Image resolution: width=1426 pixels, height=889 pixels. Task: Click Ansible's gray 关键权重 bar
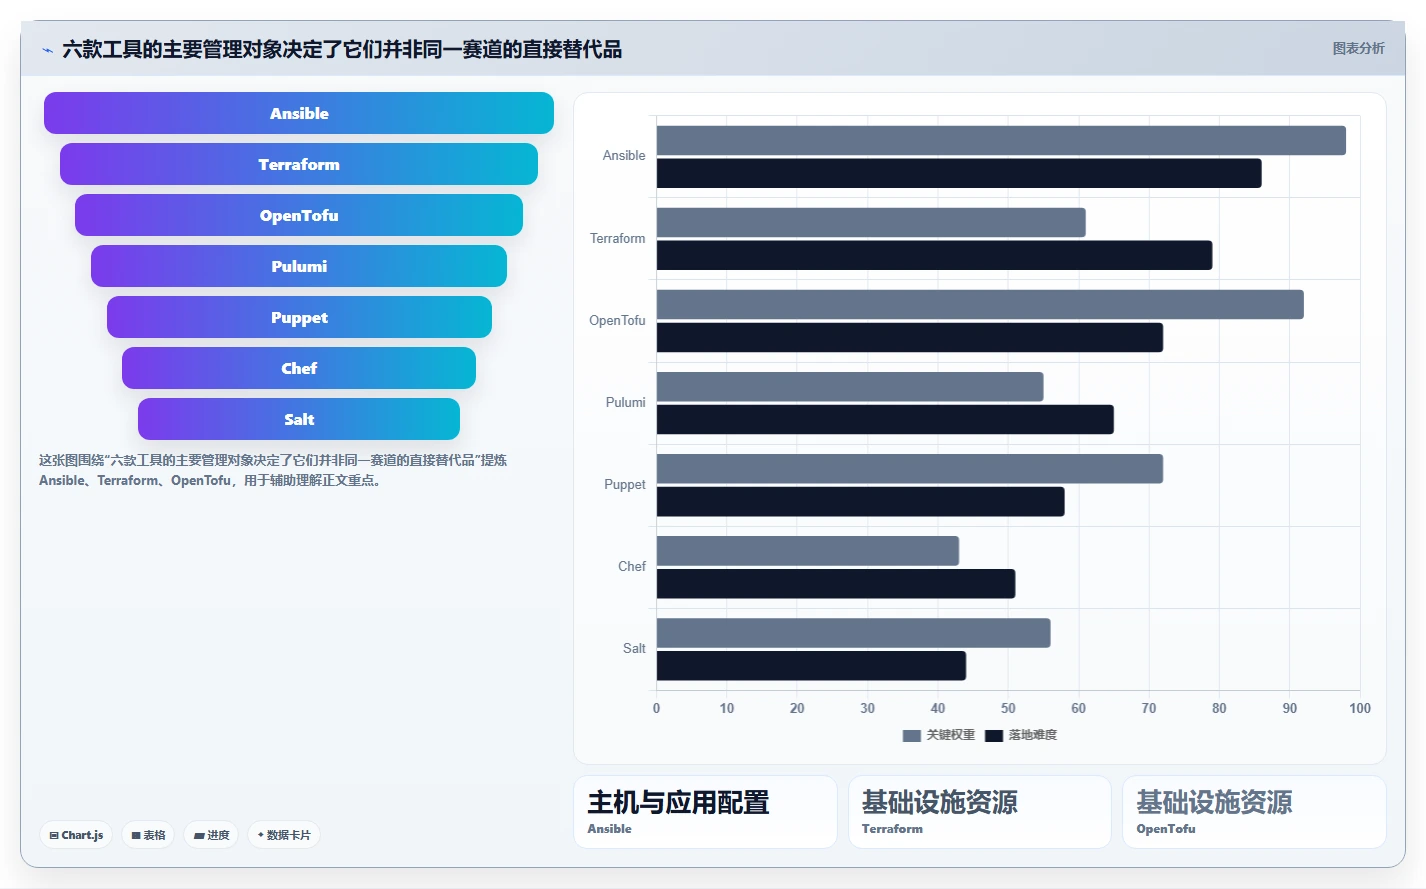tap(1001, 140)
